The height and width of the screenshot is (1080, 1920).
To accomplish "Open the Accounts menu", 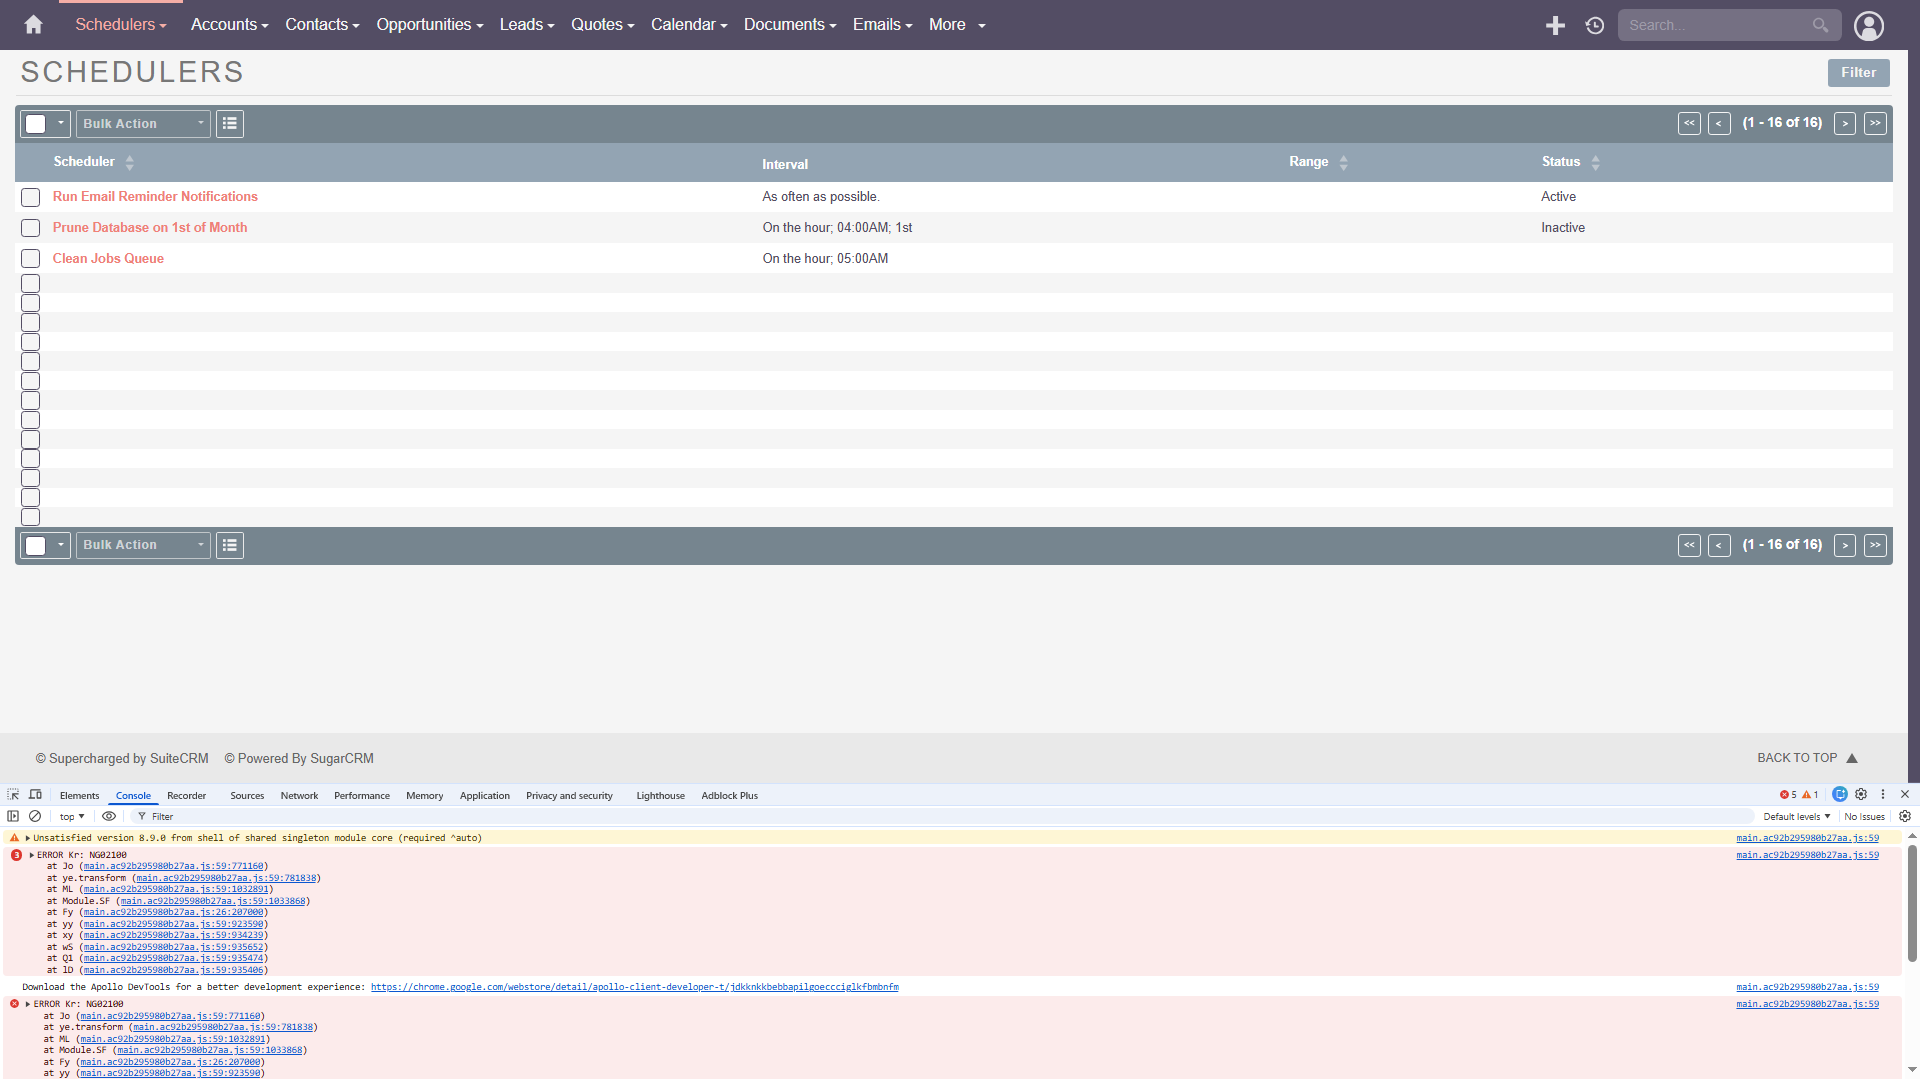I will point(229,25).
